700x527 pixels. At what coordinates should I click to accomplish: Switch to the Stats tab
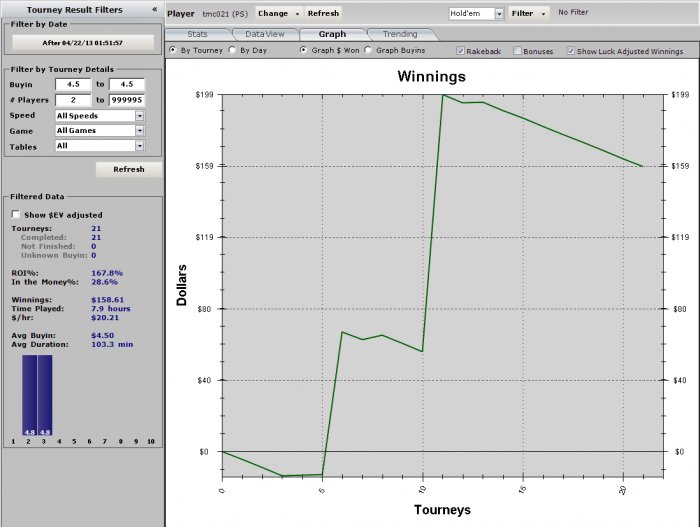coord(197,34)
